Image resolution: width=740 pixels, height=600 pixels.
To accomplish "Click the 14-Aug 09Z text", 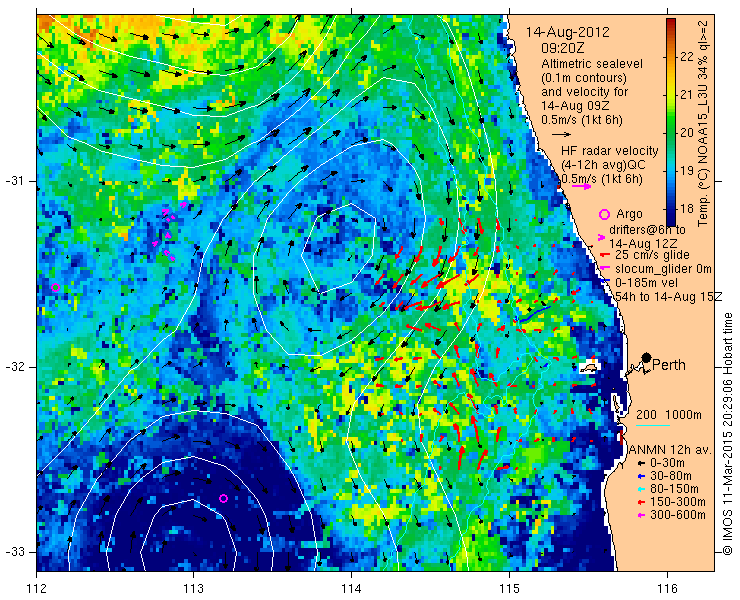I will pyautogui.click(x=575, y=106).
